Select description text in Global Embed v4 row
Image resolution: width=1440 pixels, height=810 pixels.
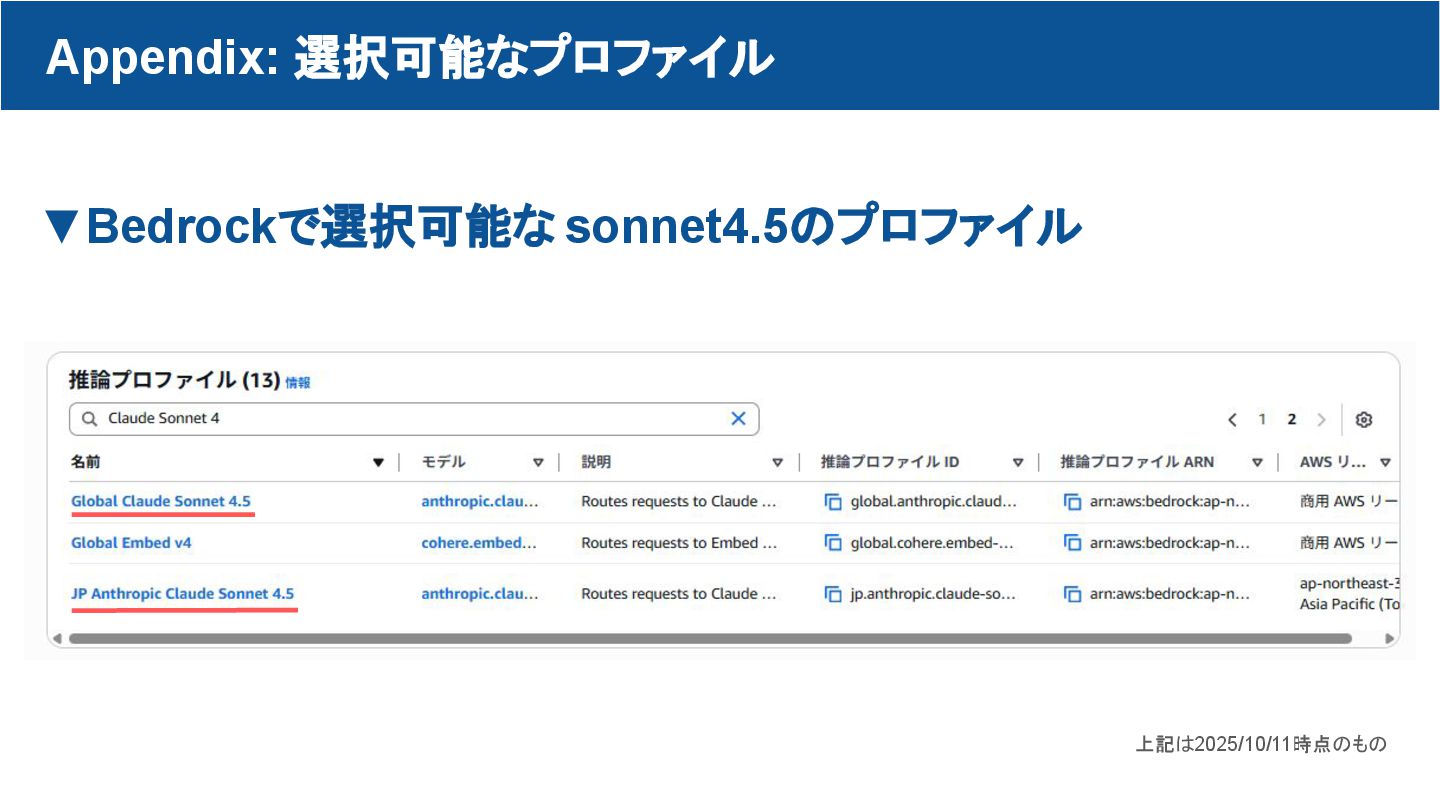pyautogui.click(x=679, y=543)
